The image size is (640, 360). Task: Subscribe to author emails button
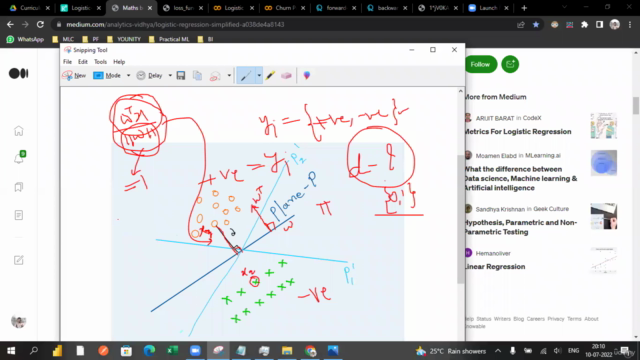510,64
